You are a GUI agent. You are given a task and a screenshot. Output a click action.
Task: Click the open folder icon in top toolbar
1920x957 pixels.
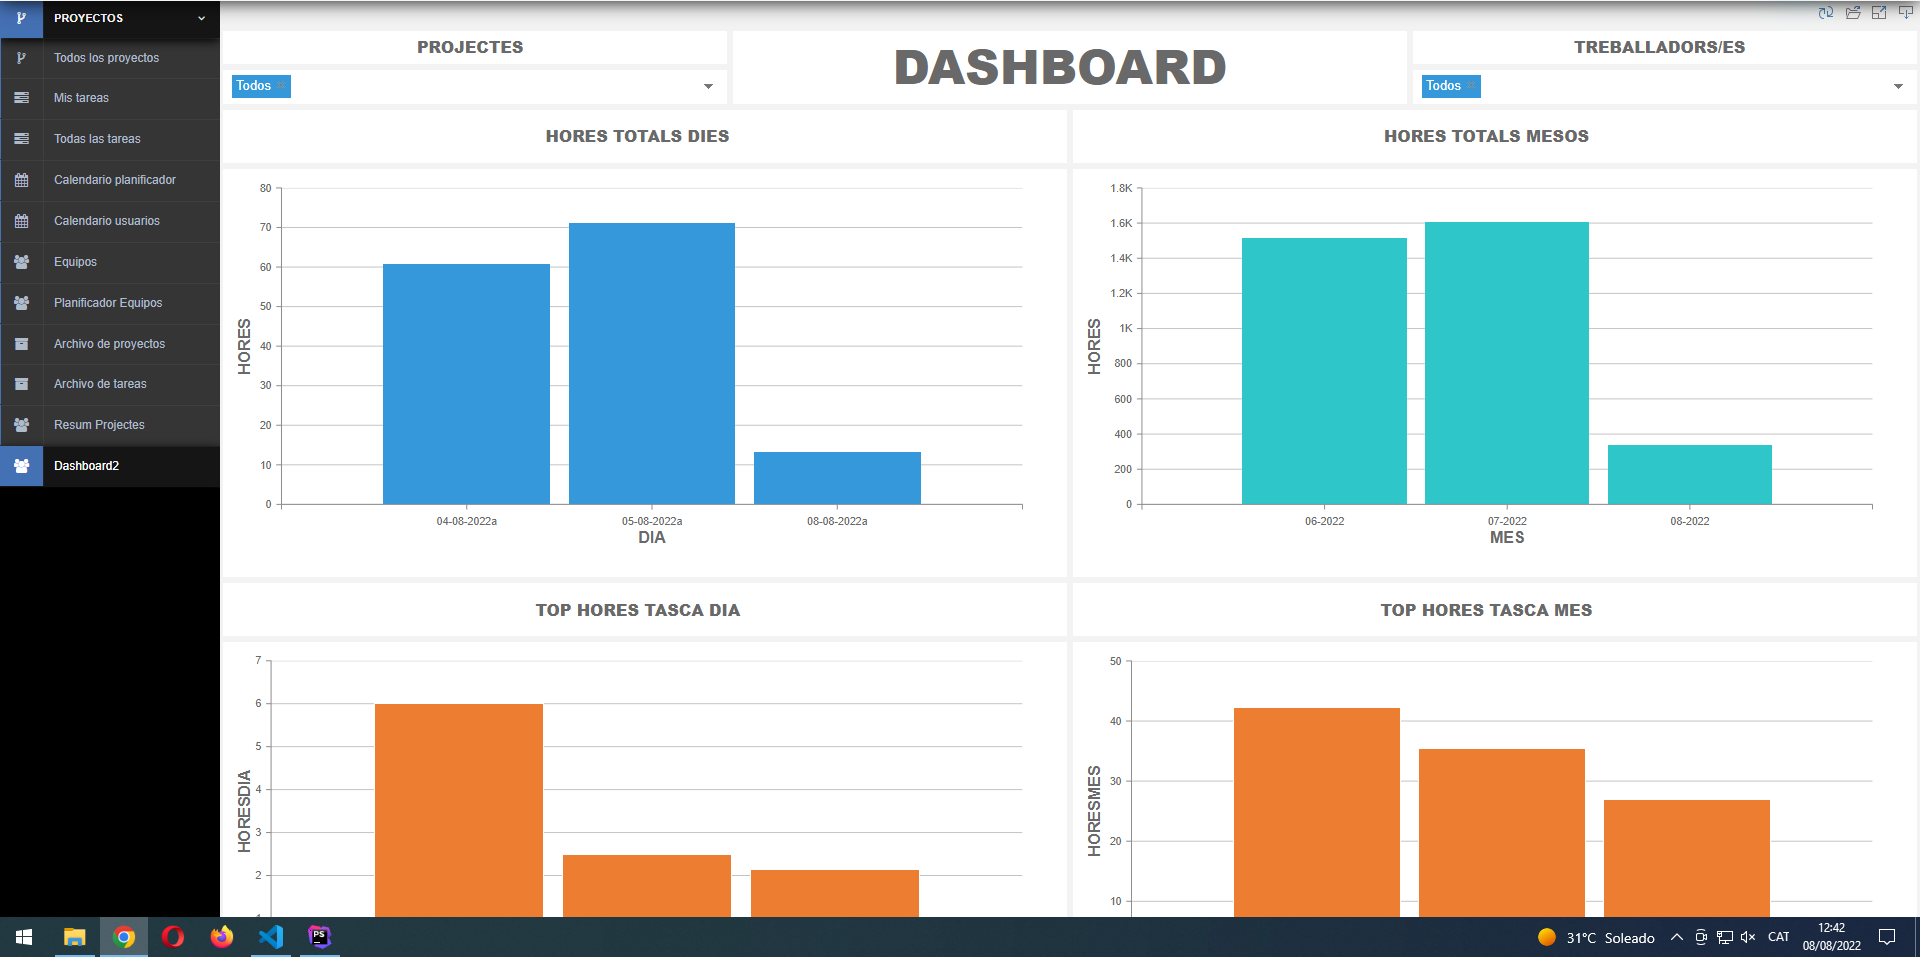click(x=1853, y=12)
